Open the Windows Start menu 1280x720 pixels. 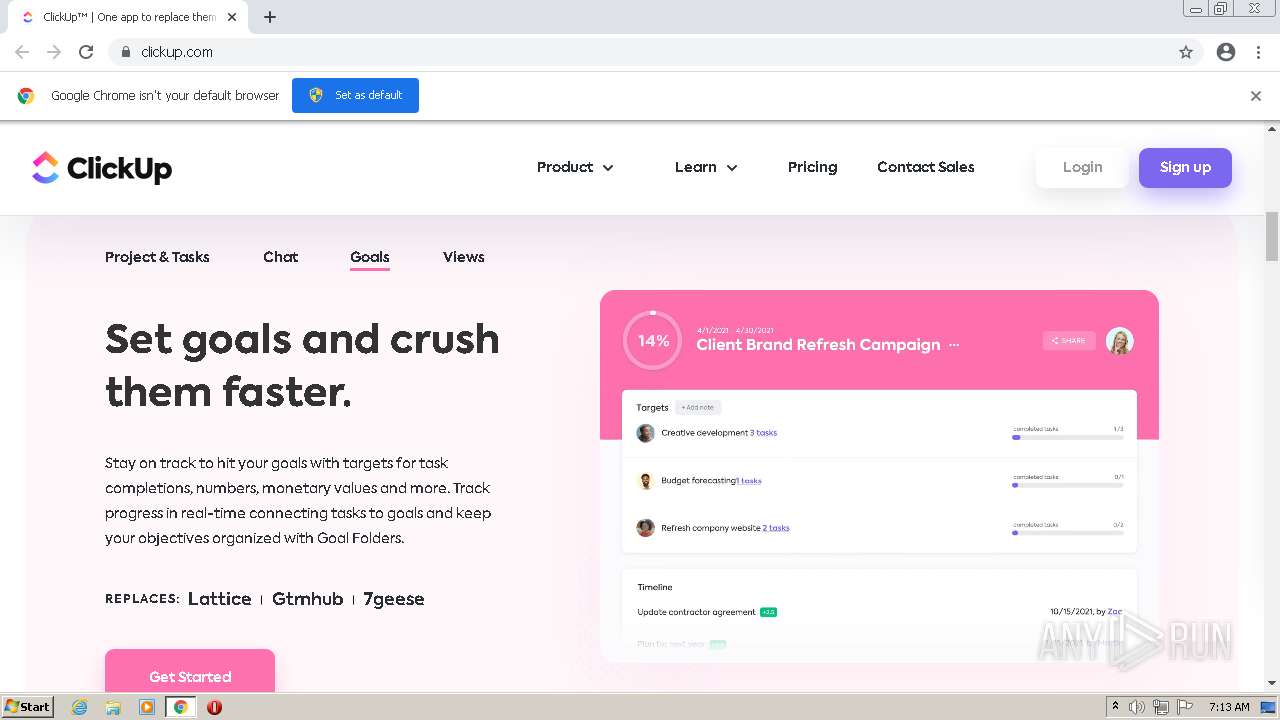pyautogui.click(x=27, y=706)
